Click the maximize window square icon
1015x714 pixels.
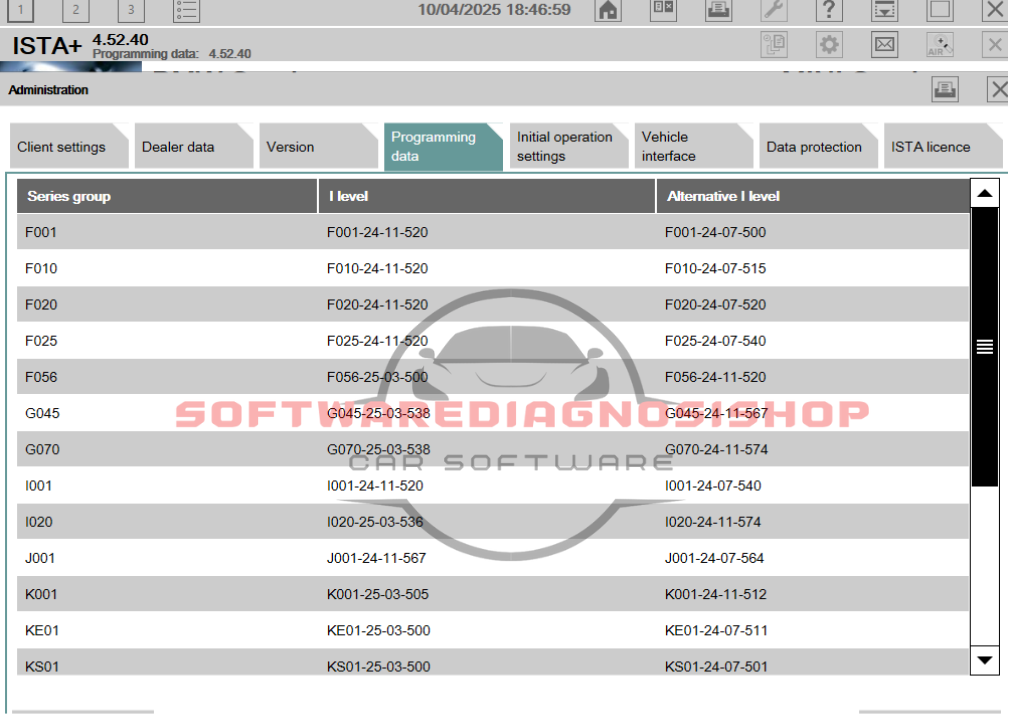pyautogui.click(x=940, y=10)
